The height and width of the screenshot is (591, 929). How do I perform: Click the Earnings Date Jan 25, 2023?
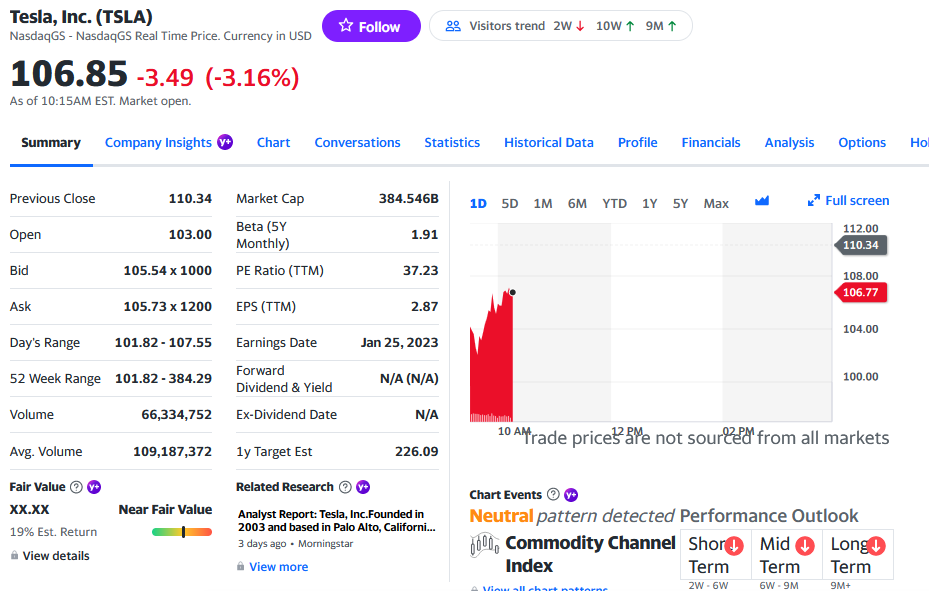399,342
